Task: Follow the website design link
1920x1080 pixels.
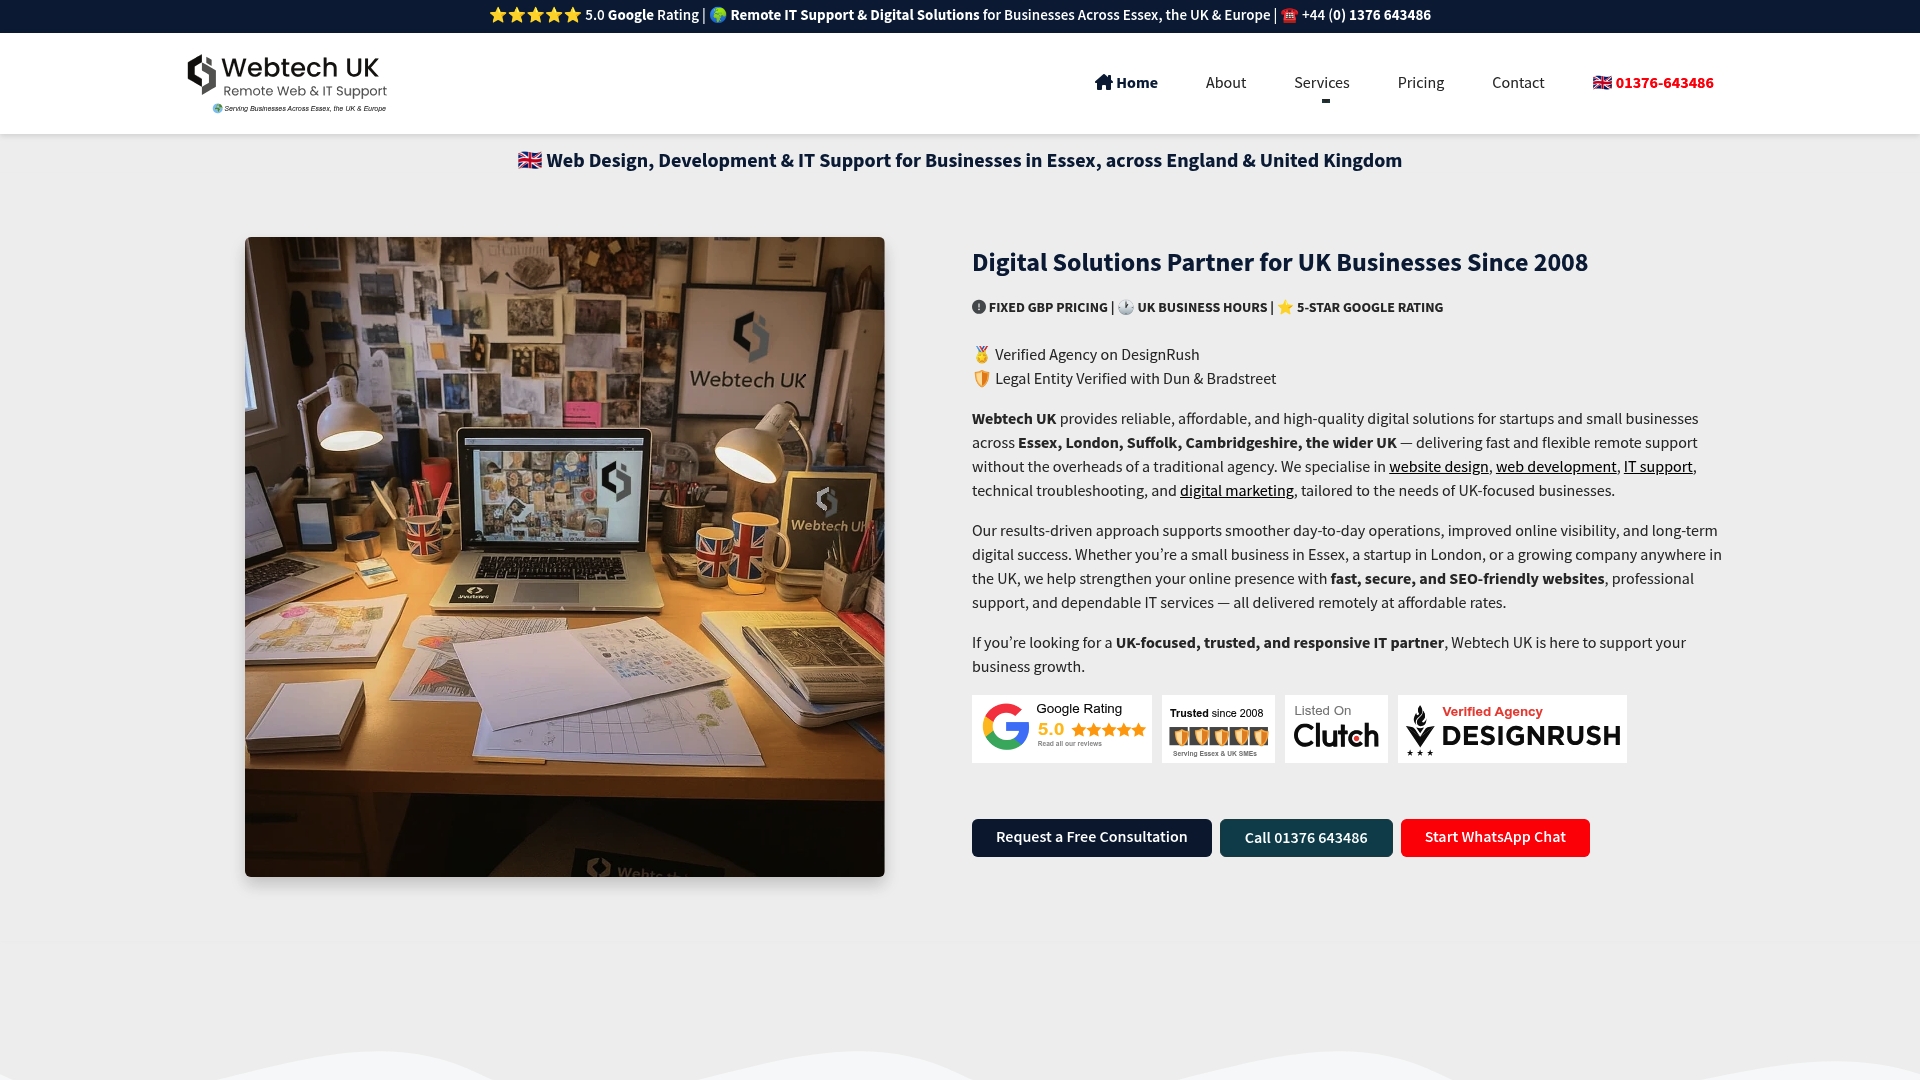Action: [x=1439, y=467]
